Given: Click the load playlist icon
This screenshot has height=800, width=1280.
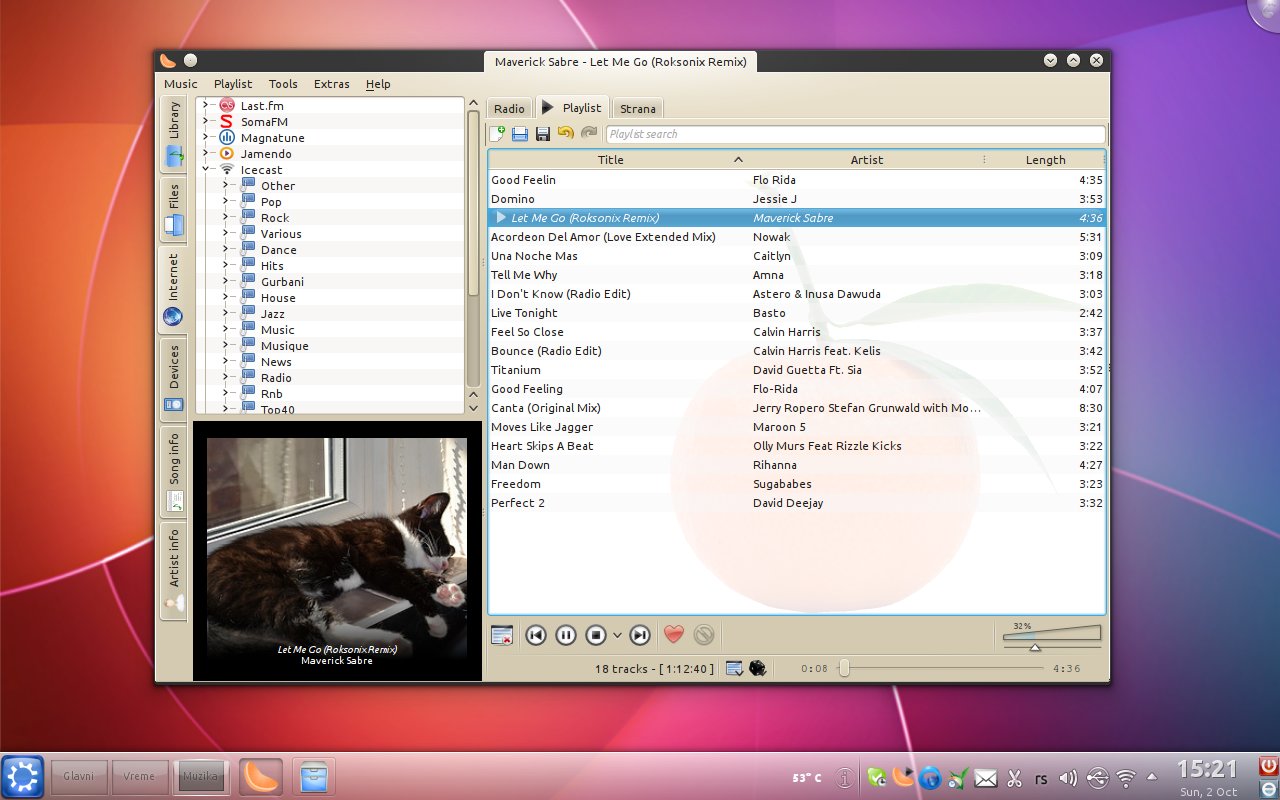Looking at the screenshot, I should pos(520,134).
